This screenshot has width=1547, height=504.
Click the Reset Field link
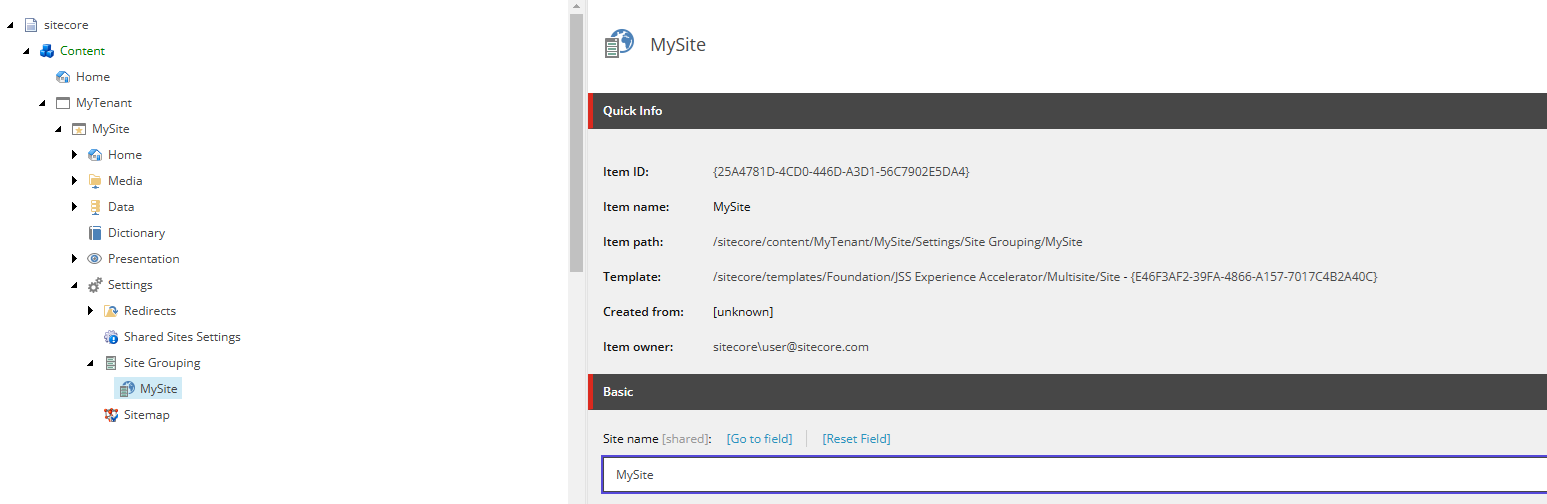(856, 438)
